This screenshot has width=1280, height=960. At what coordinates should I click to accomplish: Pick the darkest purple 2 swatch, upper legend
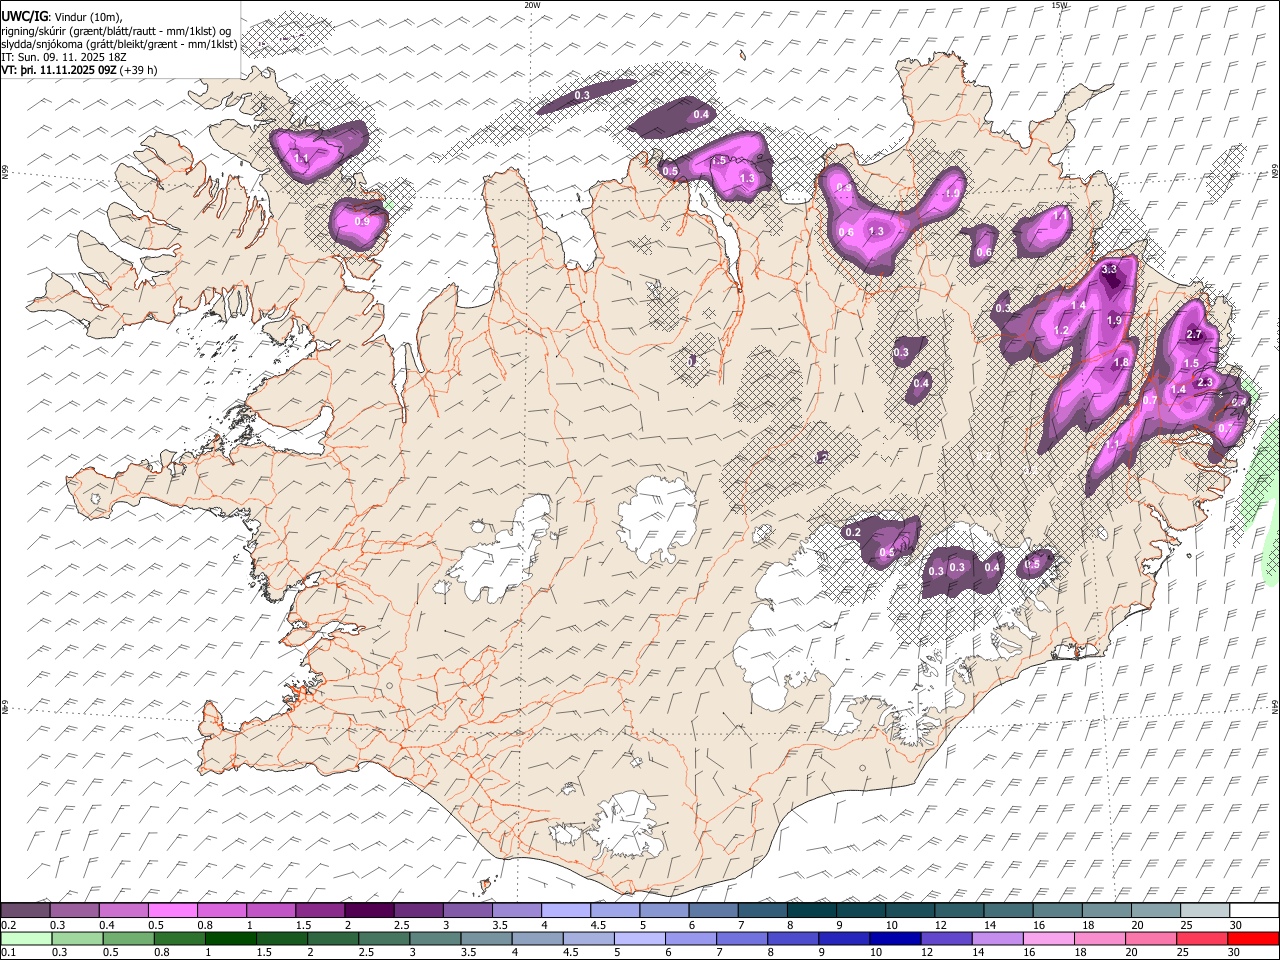coord(369,911)
